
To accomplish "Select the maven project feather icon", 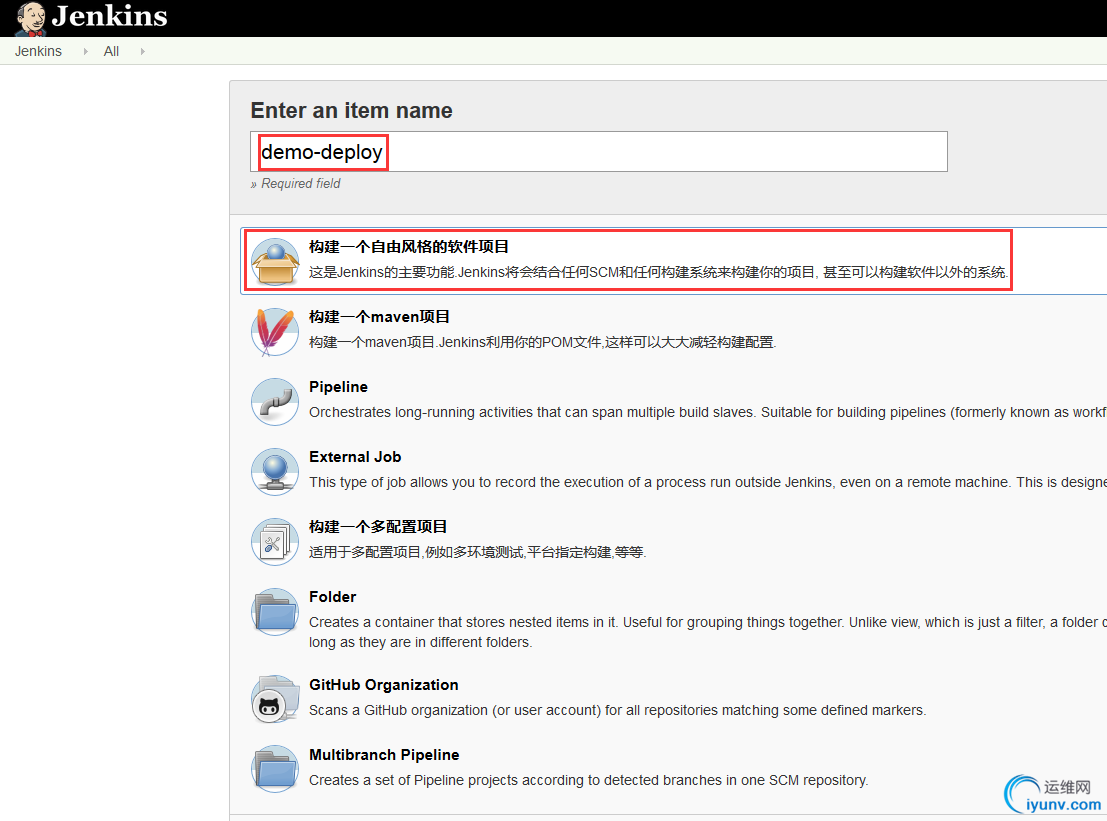I will click(x=275, y=331).
